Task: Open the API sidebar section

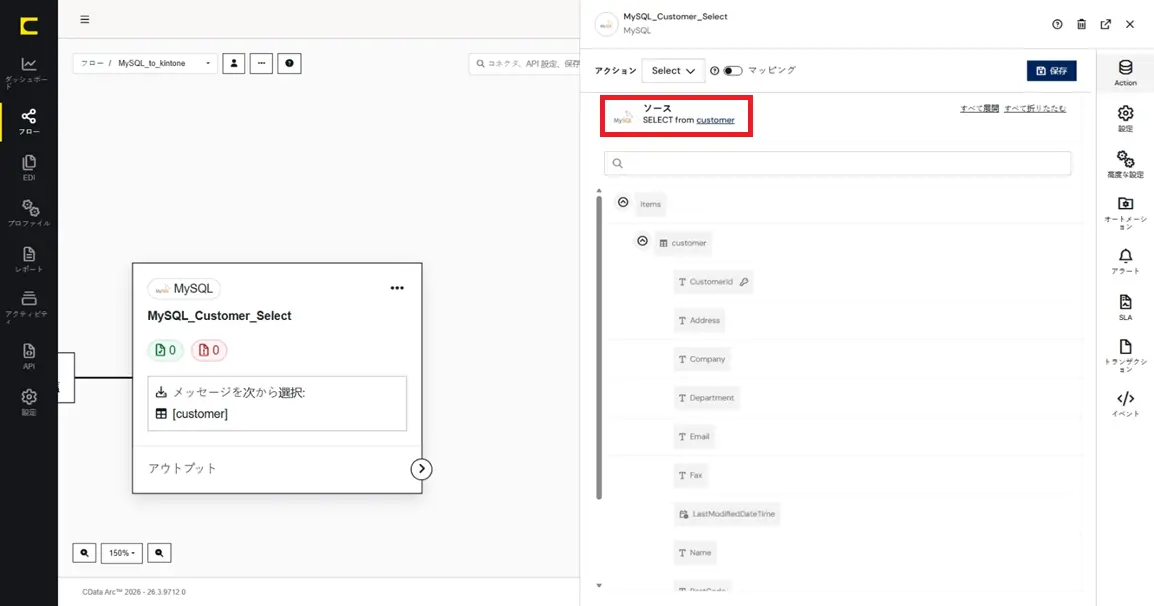Action: click(29, 355)
